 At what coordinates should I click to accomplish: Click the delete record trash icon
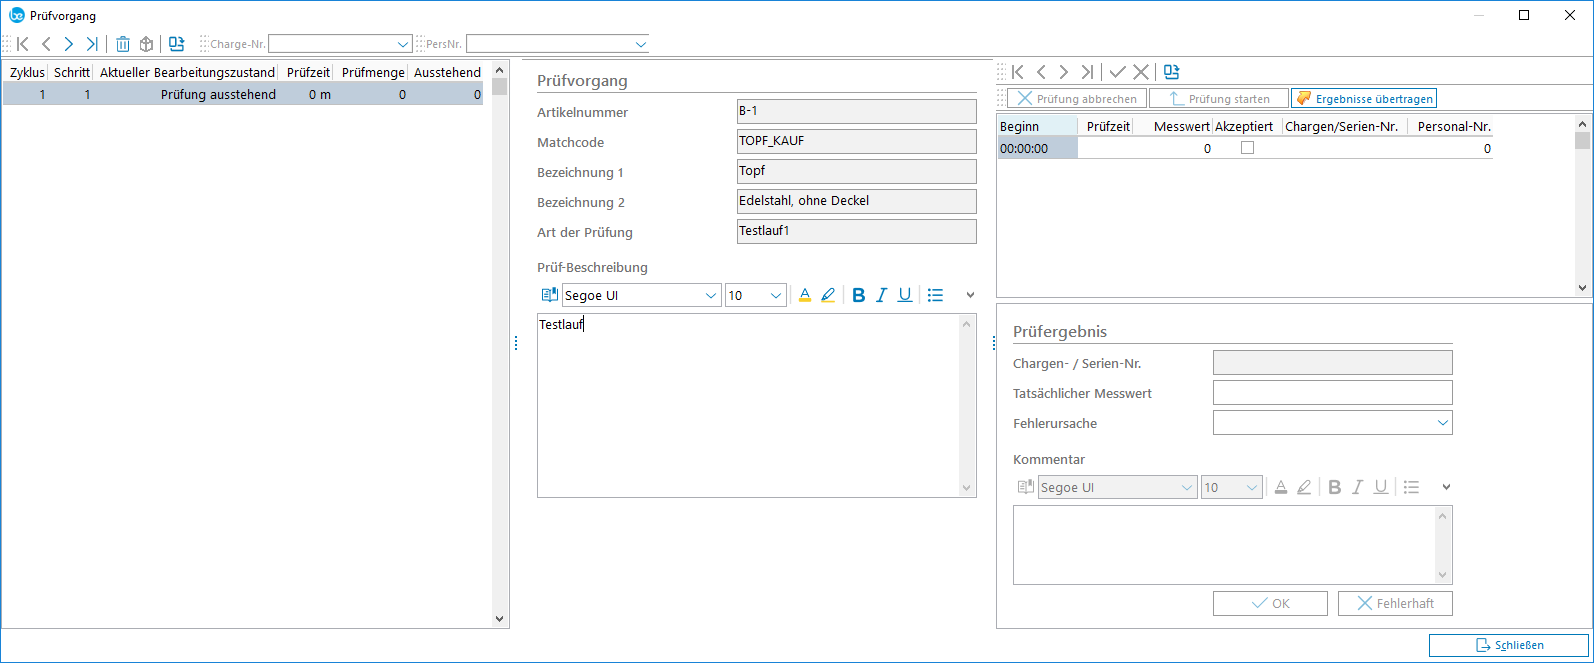point(123,44)
